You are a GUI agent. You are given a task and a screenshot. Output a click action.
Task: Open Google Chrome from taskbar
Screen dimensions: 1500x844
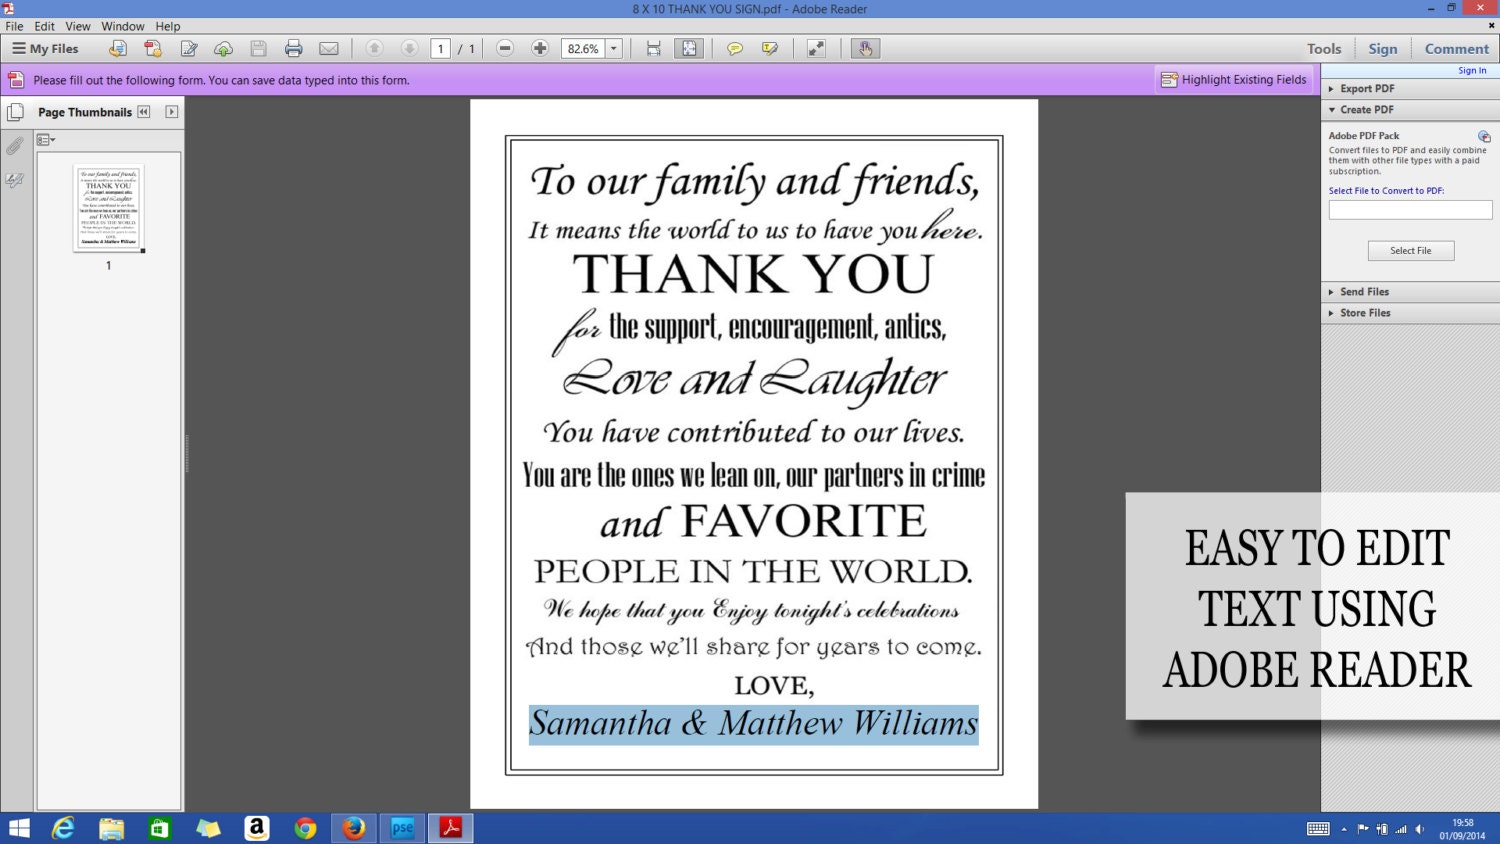point(305,828)
